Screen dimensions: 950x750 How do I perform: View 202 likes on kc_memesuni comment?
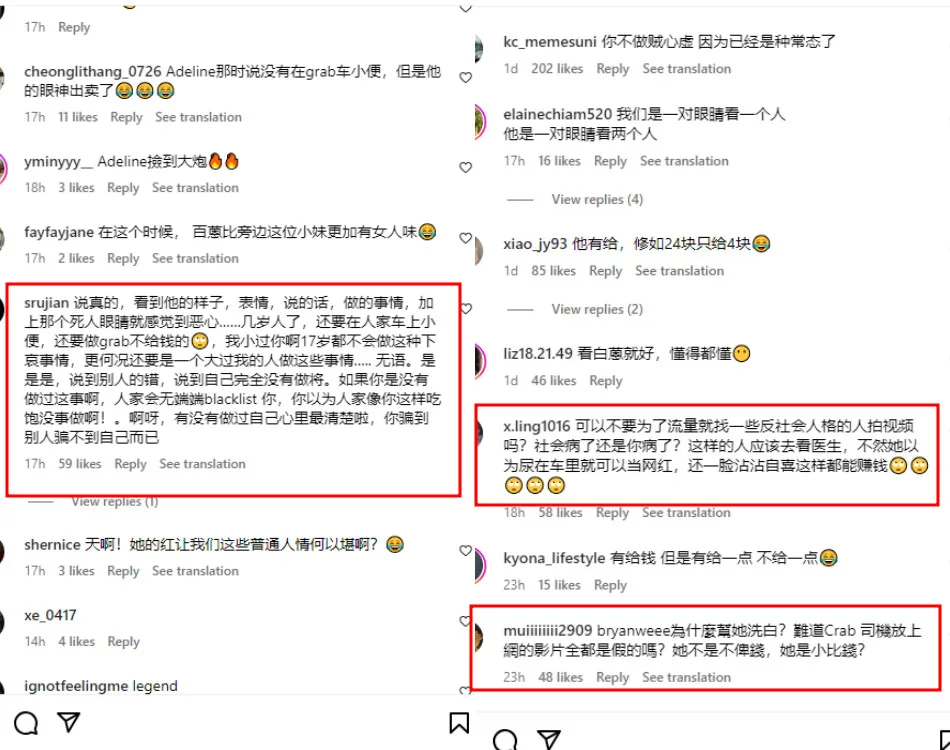tap(557, 68)
